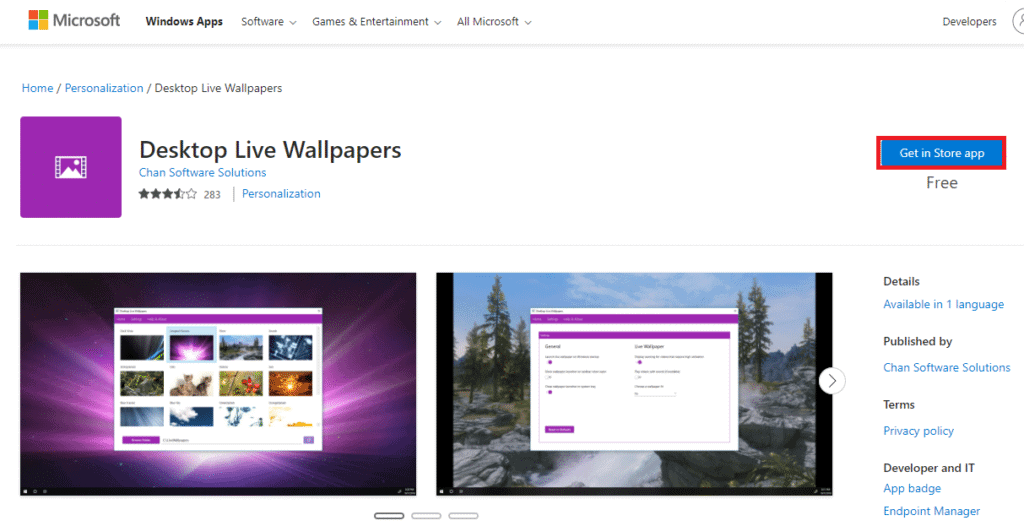Click the Free price label

click(x=942, y=183)
